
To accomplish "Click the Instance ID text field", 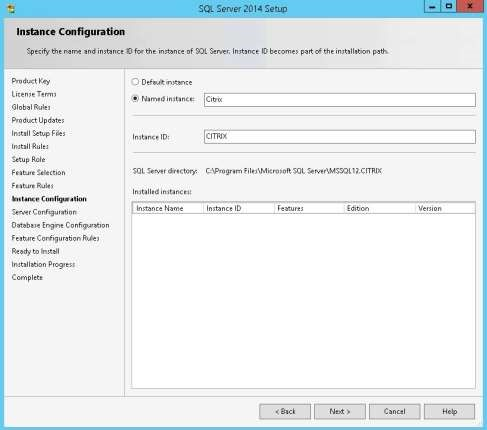I will 340,137.
